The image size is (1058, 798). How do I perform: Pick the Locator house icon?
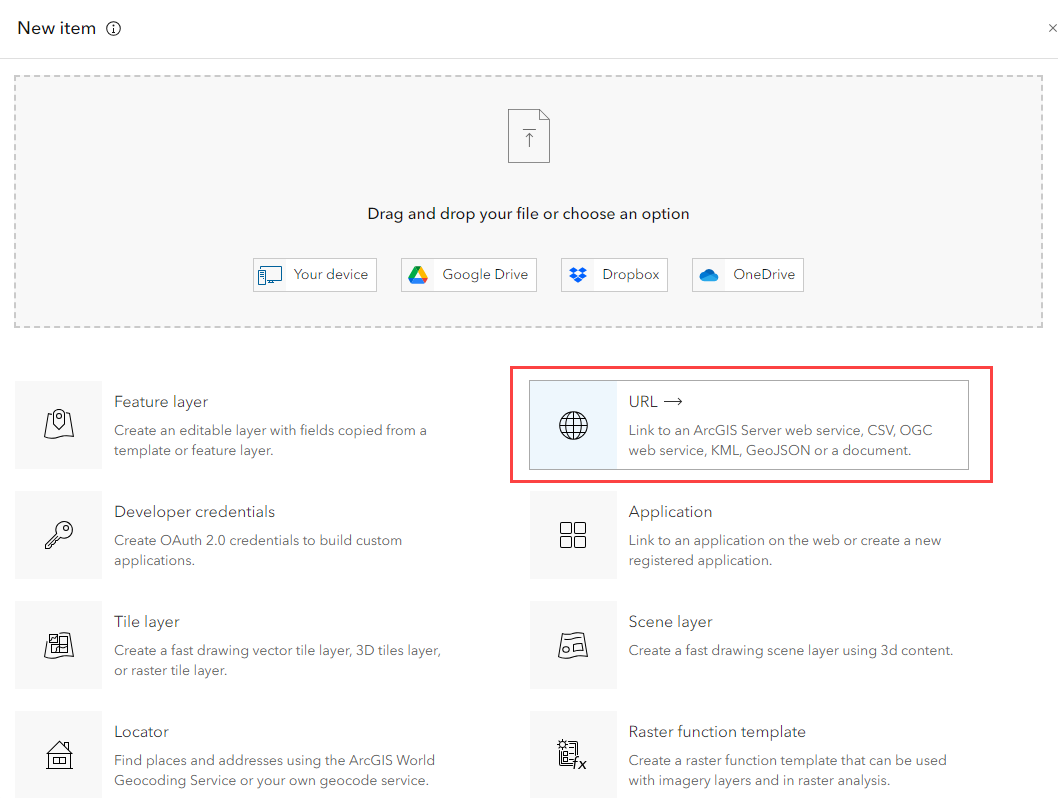[59, 755]
